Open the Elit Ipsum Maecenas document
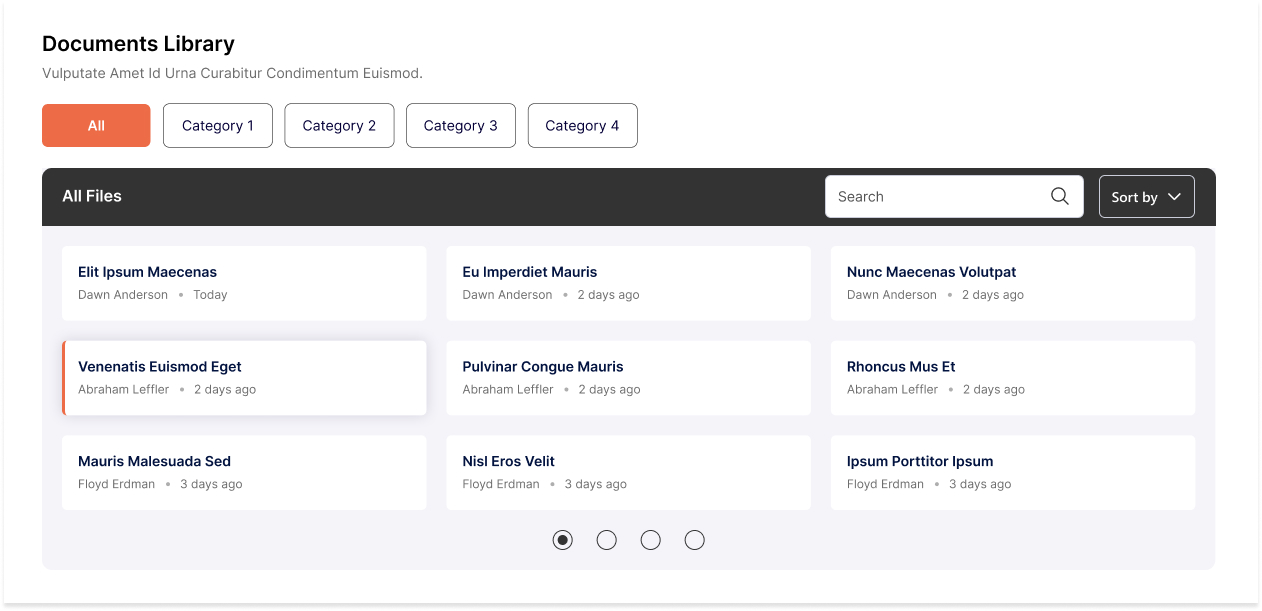The image size is (1262, 611). point(244,283)
